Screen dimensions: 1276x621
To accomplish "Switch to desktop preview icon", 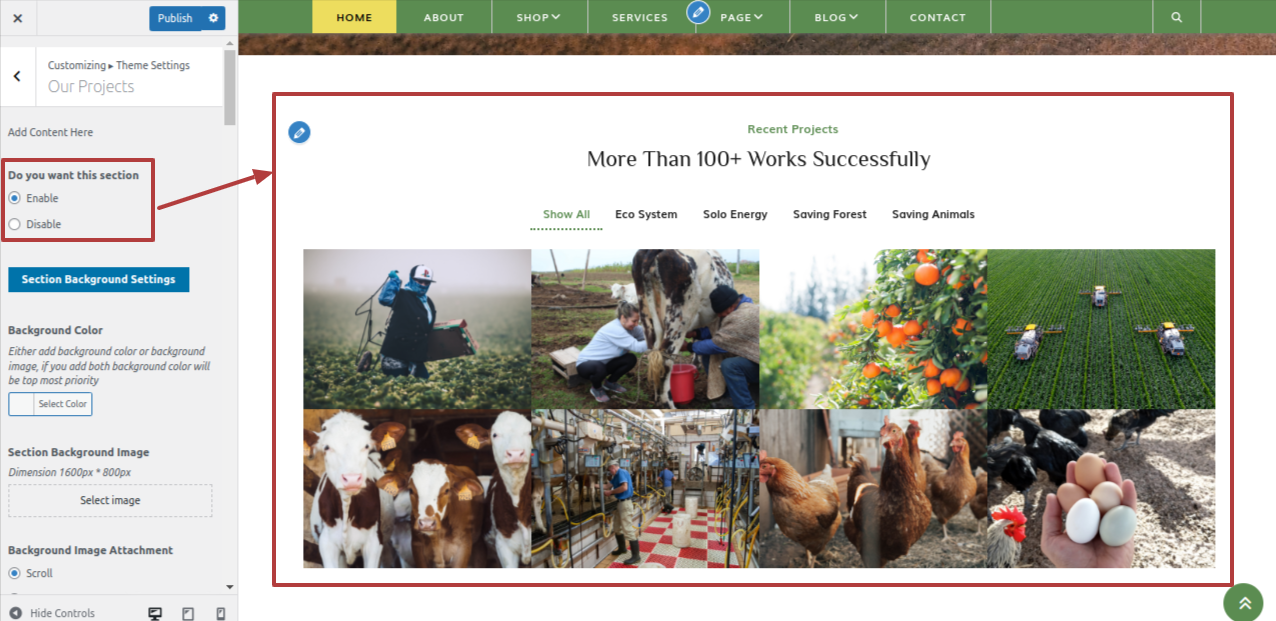I will pos(155,613).
